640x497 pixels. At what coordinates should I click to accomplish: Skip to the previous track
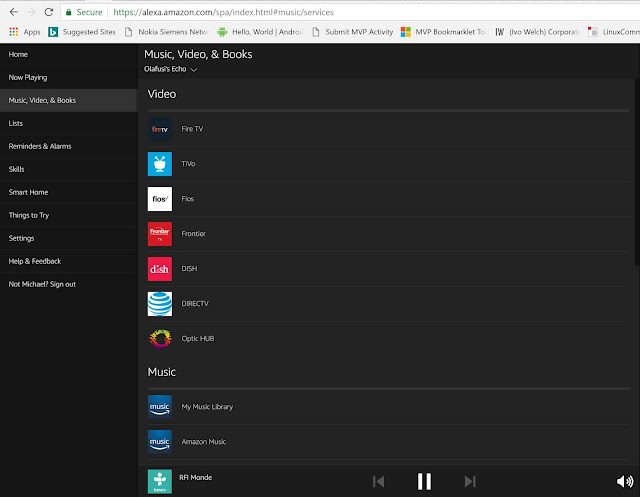[378, 481]
